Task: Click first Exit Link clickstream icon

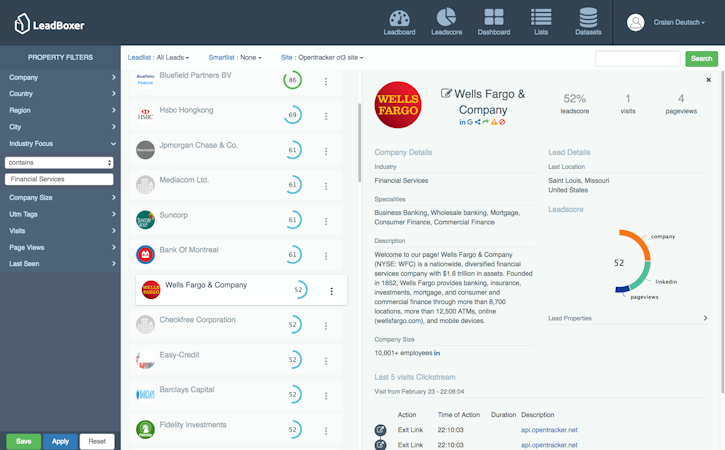Action: pos(380,430)
